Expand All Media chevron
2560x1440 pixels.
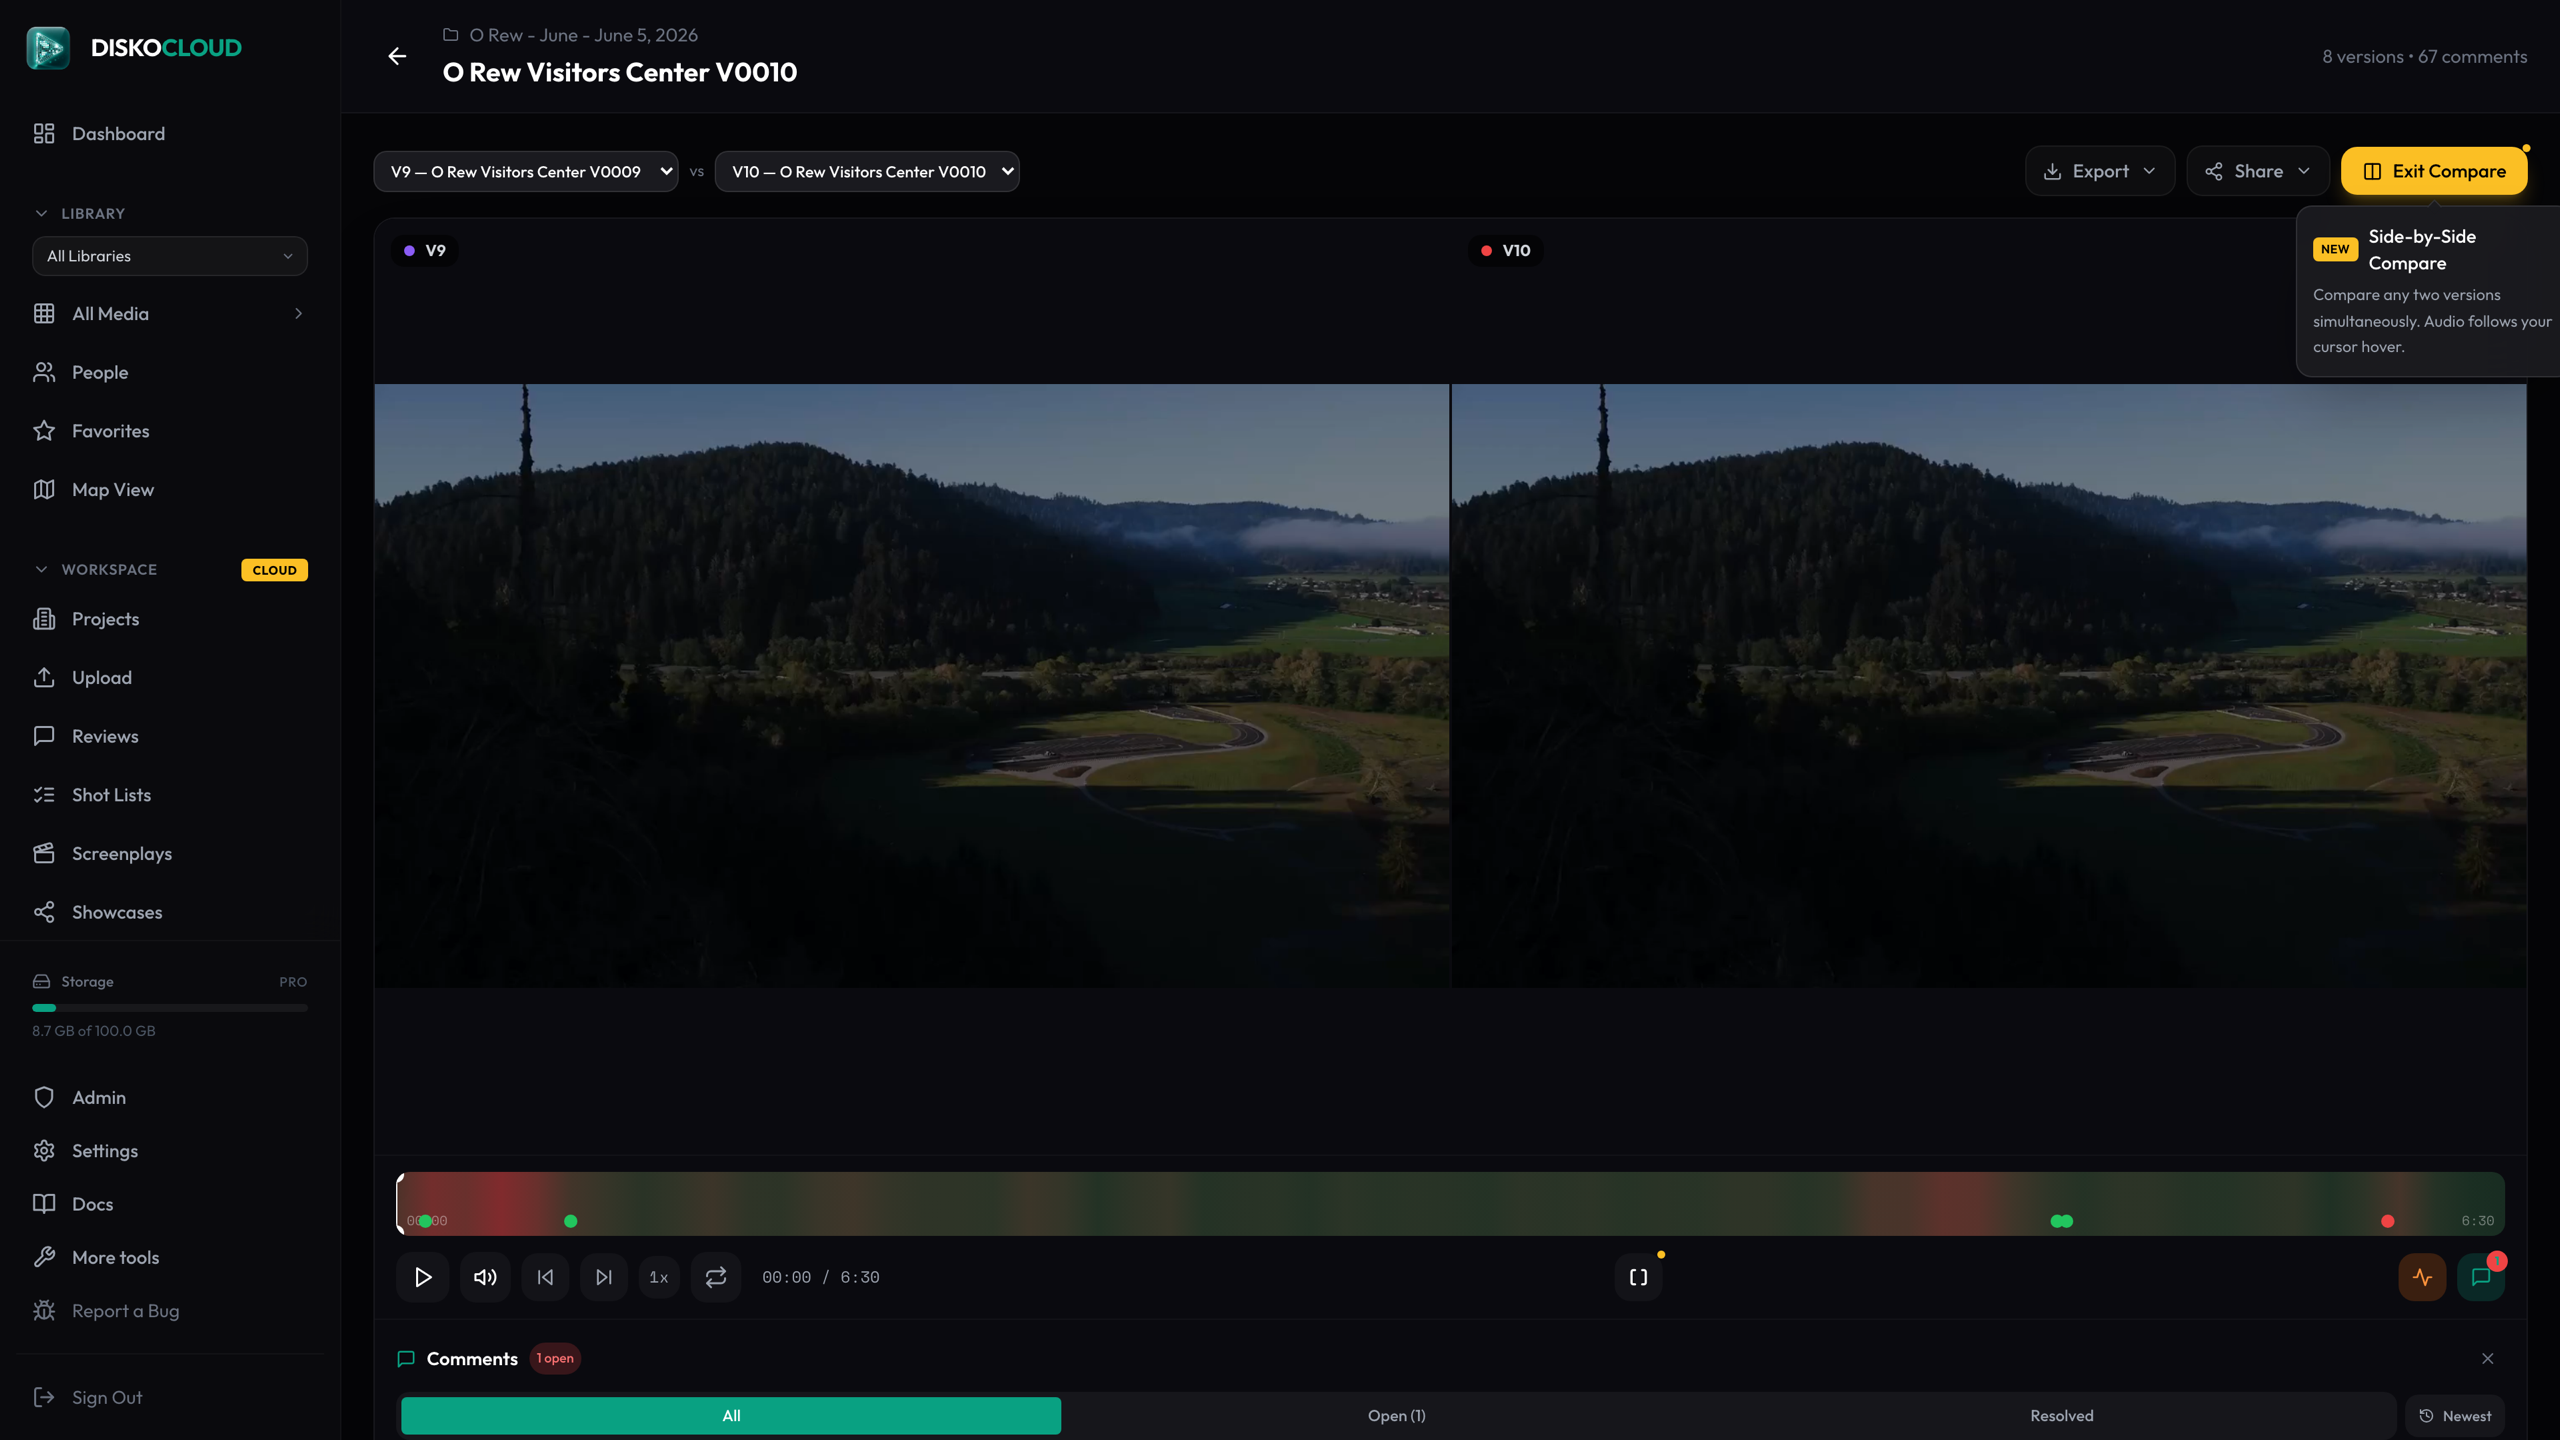pos(298,314)
